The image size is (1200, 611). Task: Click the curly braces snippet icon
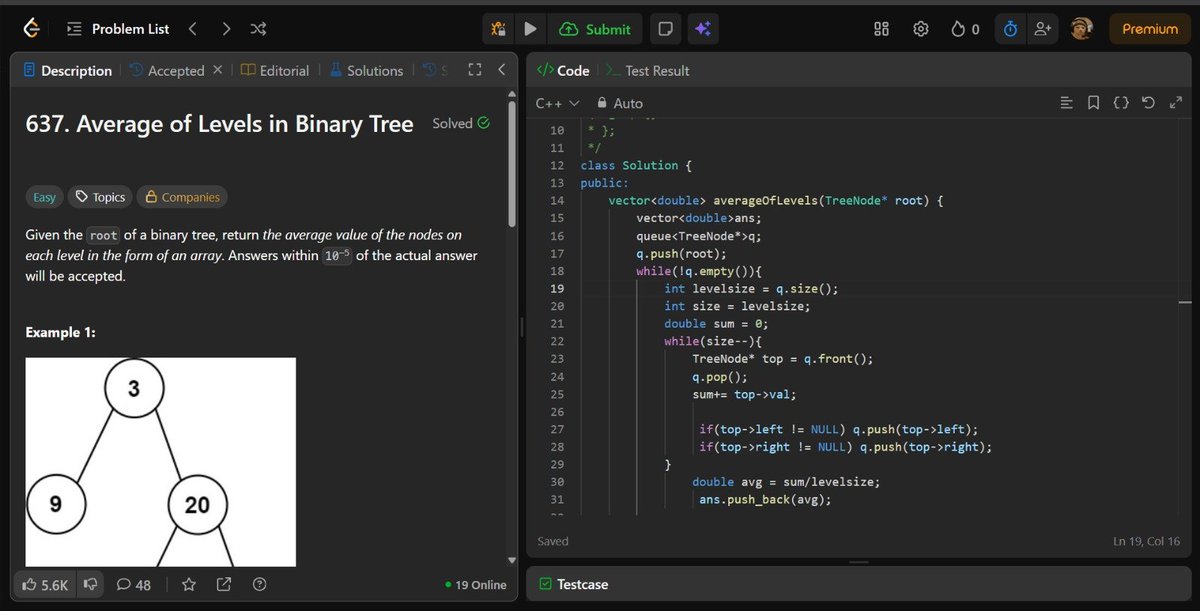click(x=1121, y=103)
